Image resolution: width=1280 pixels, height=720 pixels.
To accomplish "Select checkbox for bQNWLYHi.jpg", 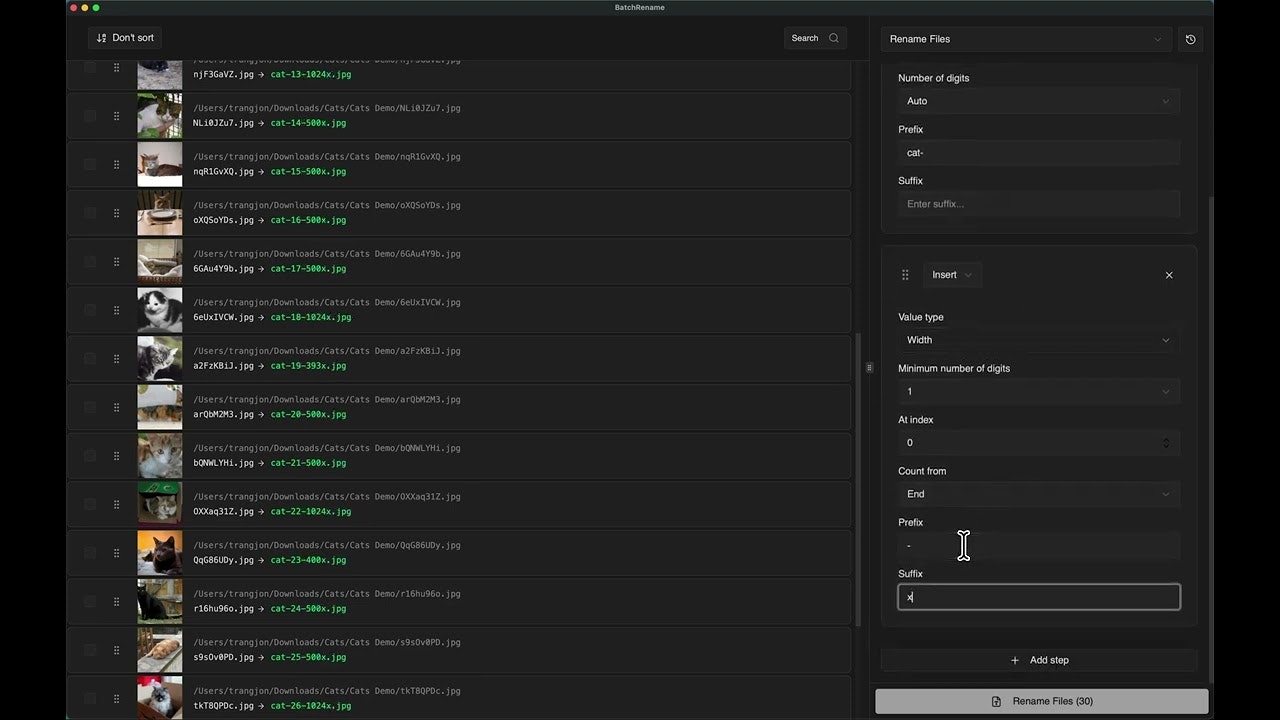I will pos(90,456).
